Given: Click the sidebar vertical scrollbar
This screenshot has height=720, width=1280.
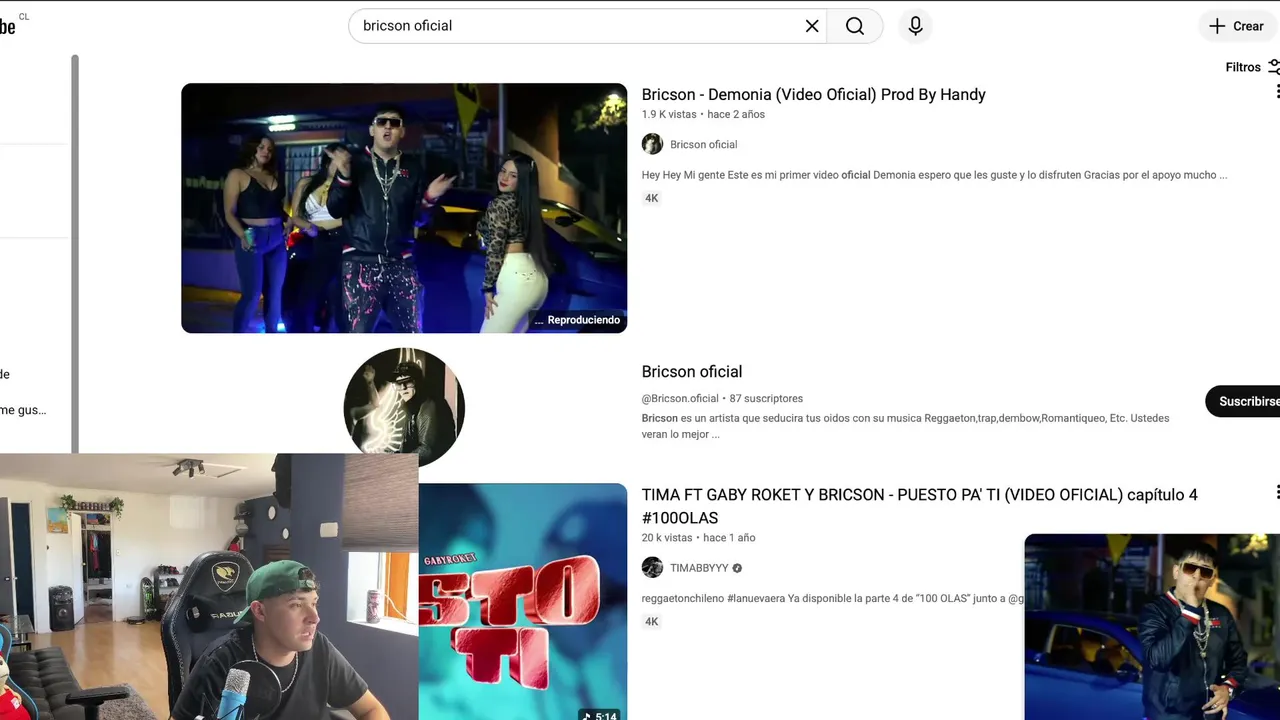Looking at the screenshot, I should (75, 255).
